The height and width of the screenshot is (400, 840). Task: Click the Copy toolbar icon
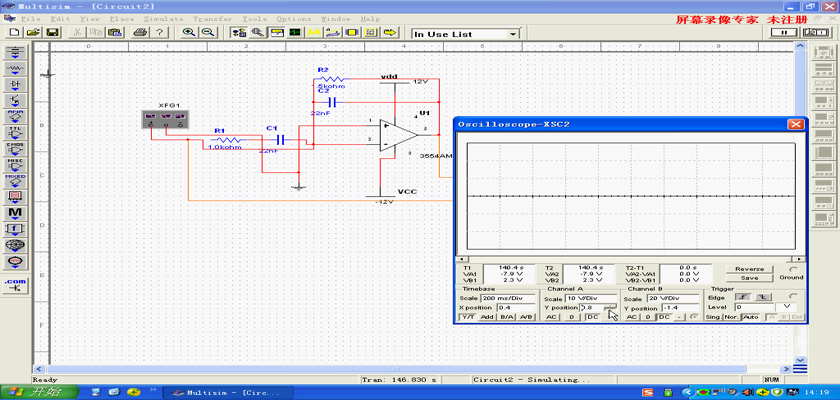pos(96,32)
